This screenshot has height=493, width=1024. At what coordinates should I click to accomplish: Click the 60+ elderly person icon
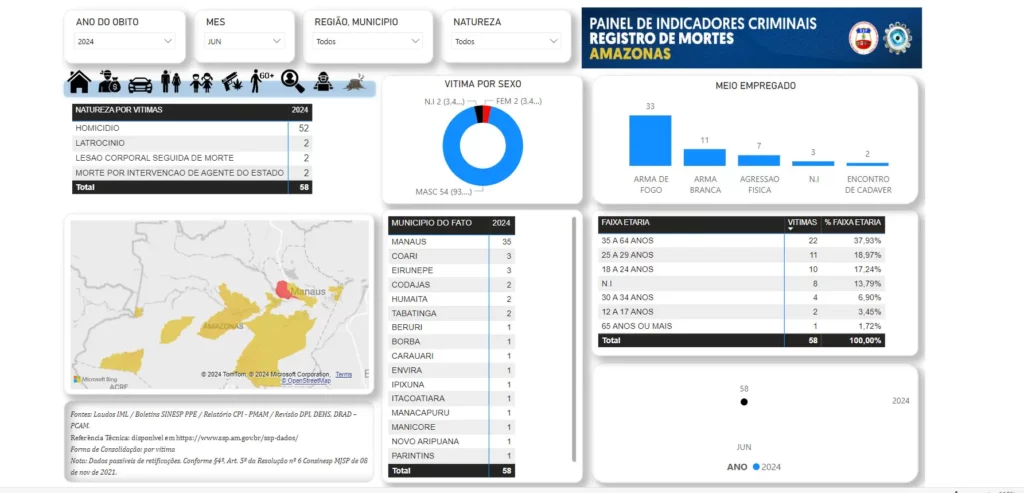(x=262, y=81)
